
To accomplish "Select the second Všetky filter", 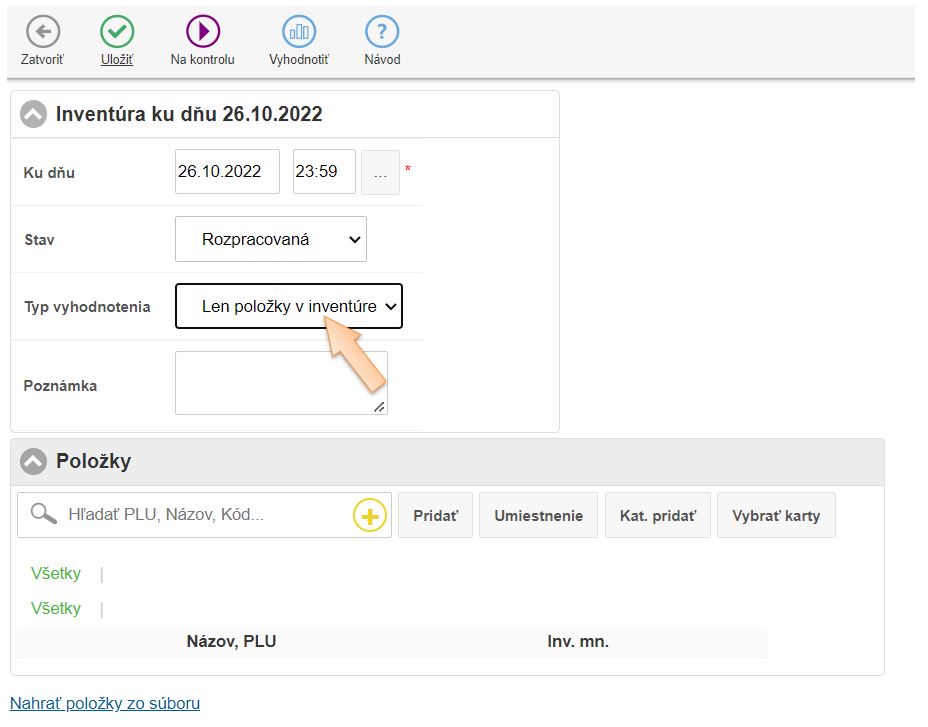I will click(x=56, y=609).
